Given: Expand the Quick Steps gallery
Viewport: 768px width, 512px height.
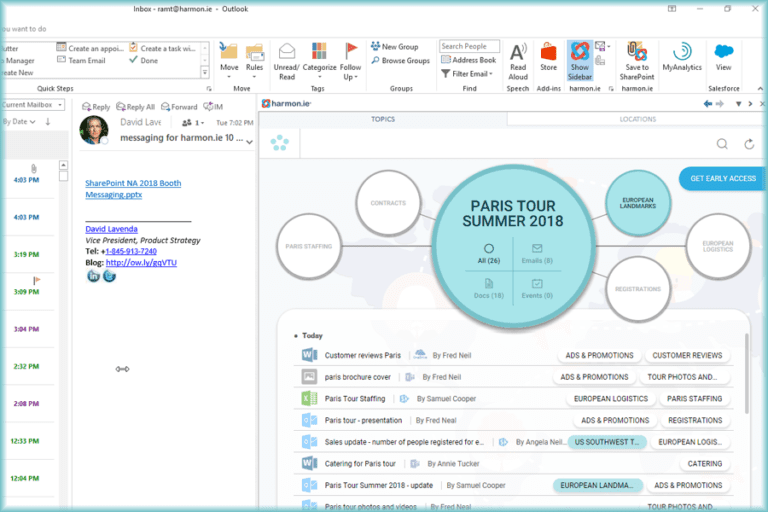Looking at the screenshot, I should [205, 73].
